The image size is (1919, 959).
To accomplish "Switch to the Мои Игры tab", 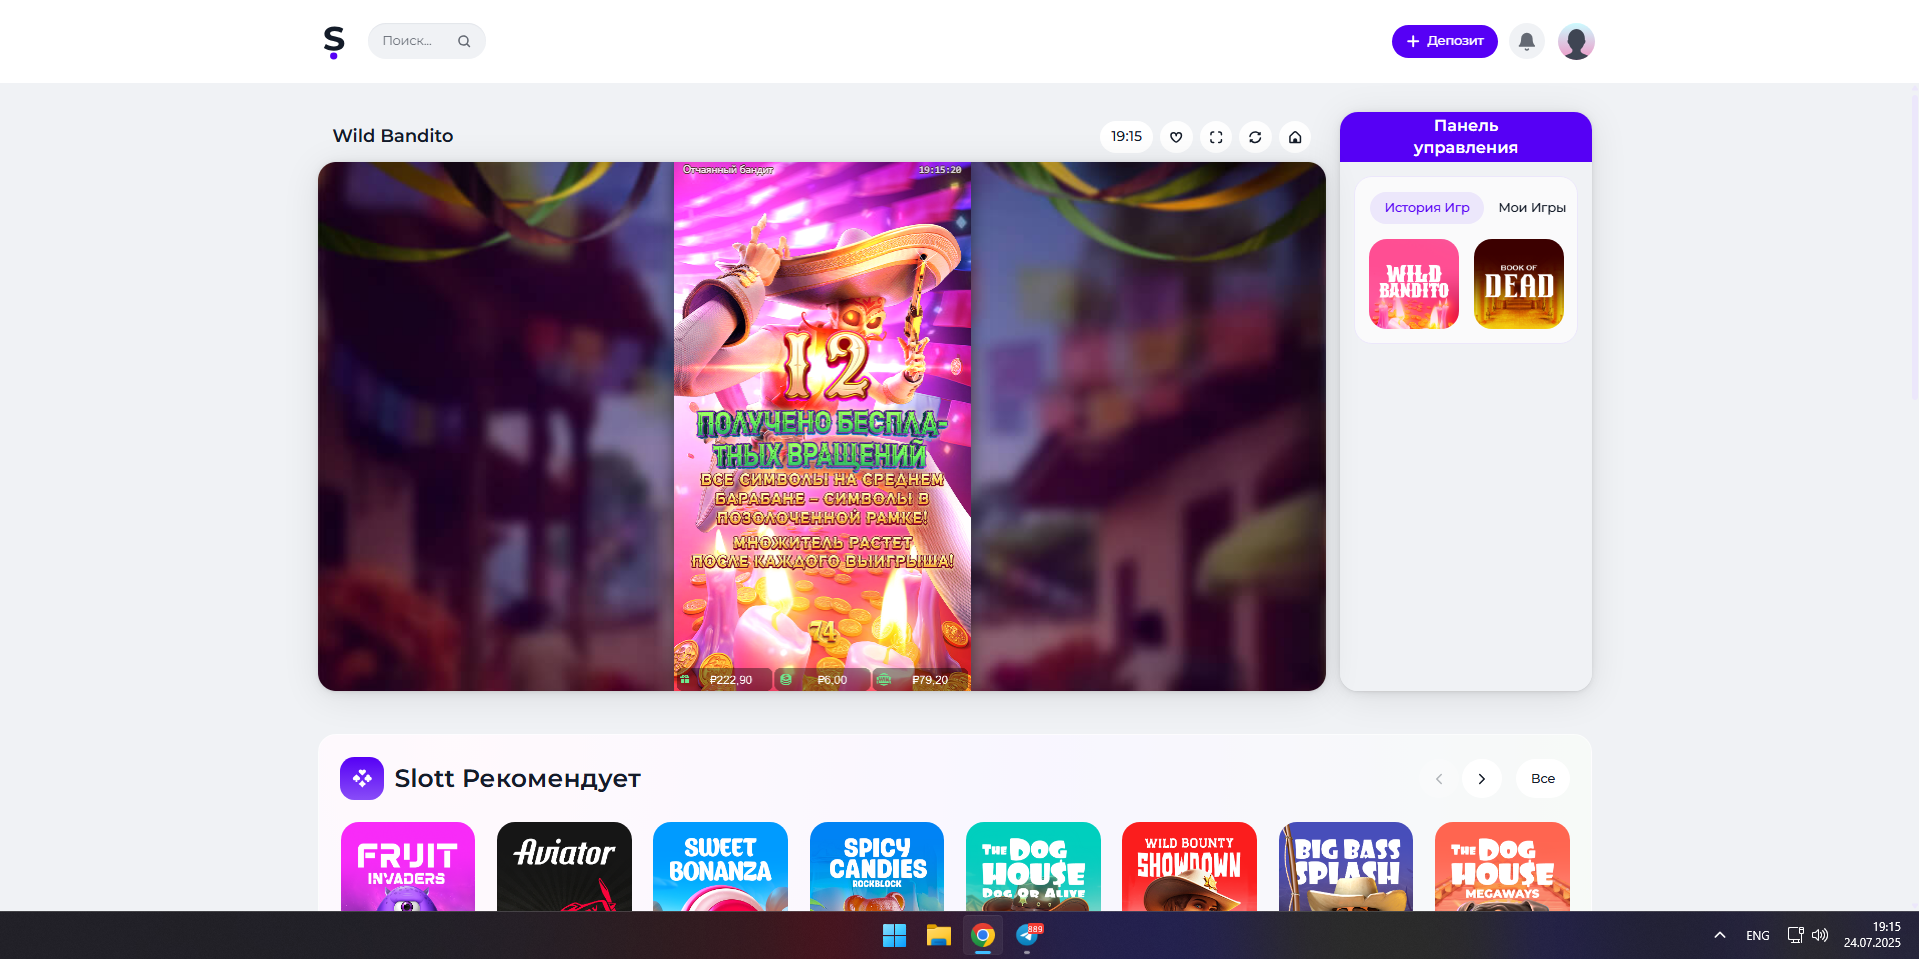I will click(1531, 208).
